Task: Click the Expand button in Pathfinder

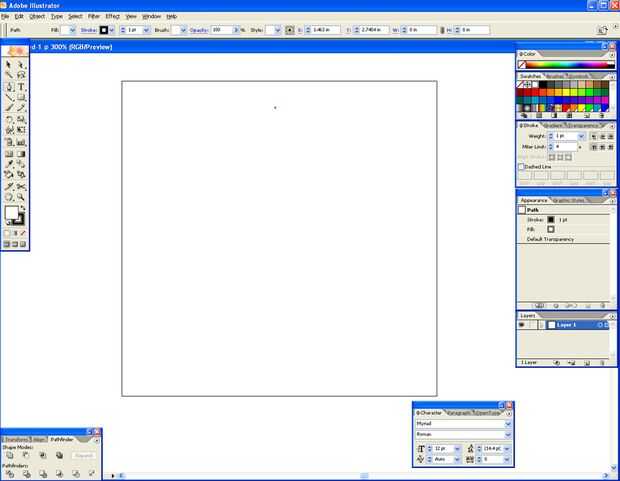Action: coord(83,456)
